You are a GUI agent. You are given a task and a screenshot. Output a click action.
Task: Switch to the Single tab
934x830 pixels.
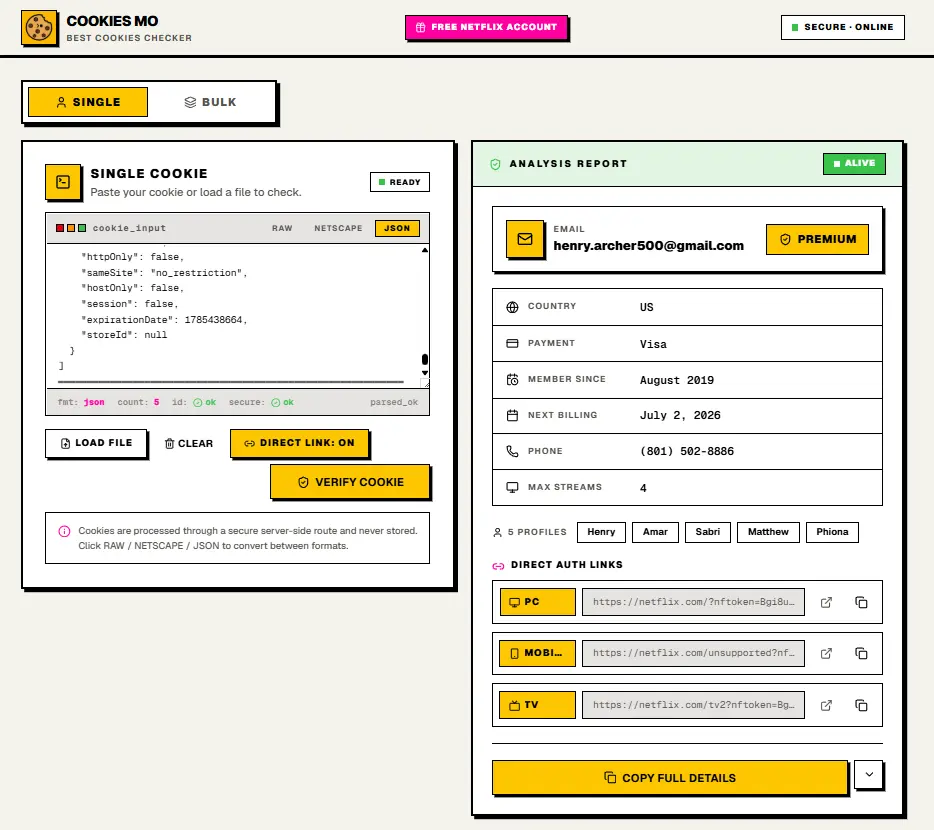click(x=88, y=102)
